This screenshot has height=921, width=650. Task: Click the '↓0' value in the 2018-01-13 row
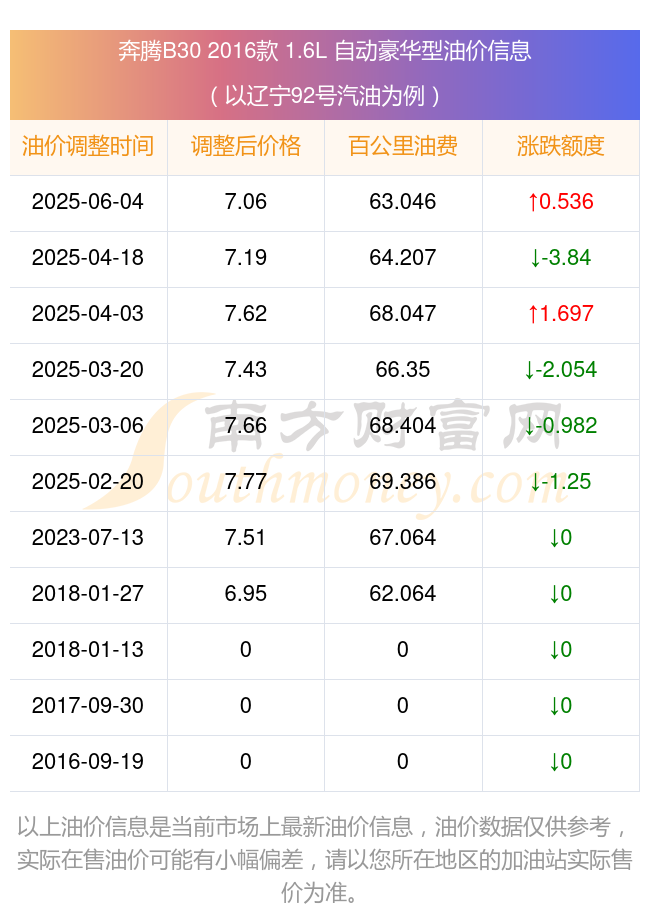coord(561,650)
